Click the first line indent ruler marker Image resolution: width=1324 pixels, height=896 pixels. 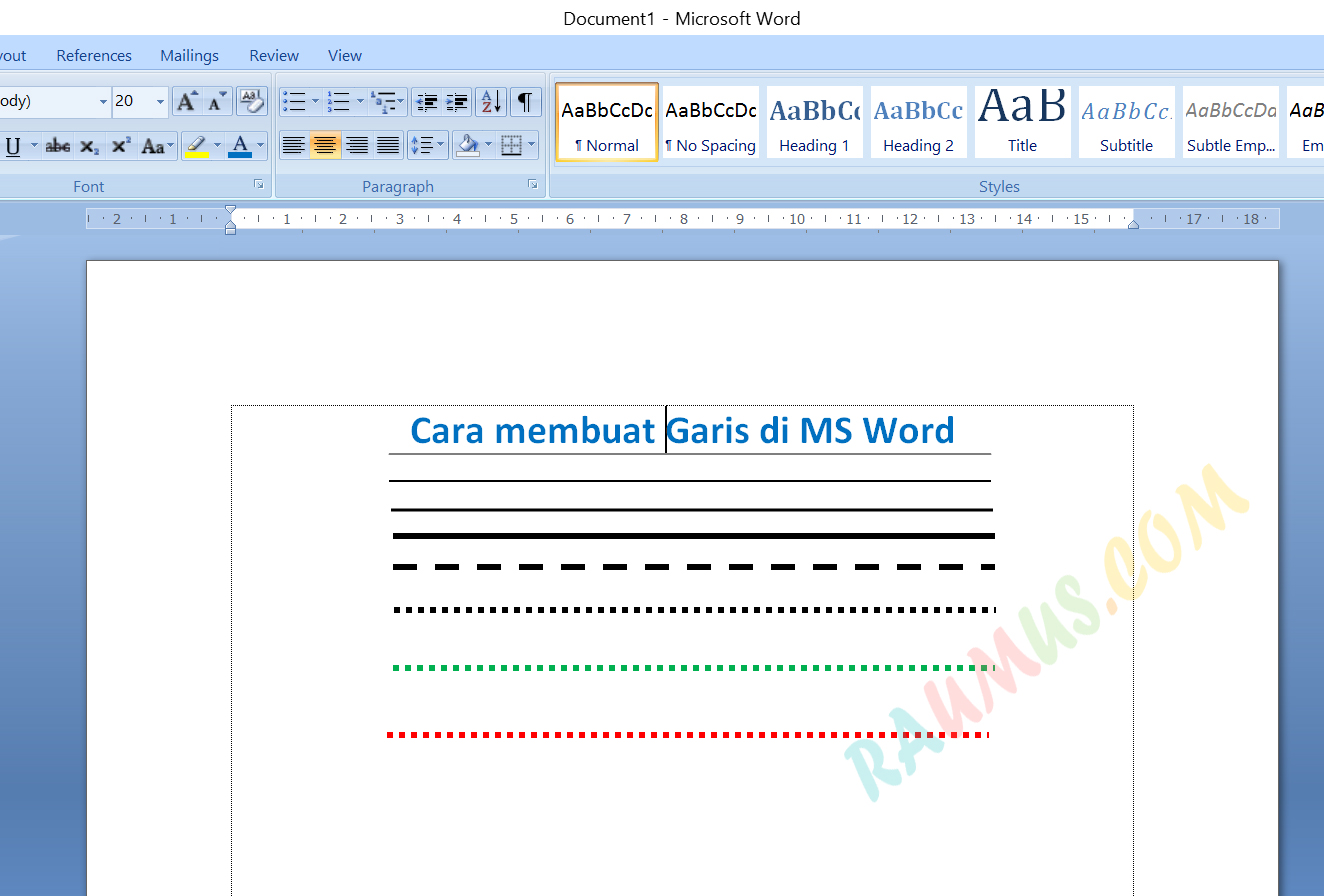coord(231,211)
